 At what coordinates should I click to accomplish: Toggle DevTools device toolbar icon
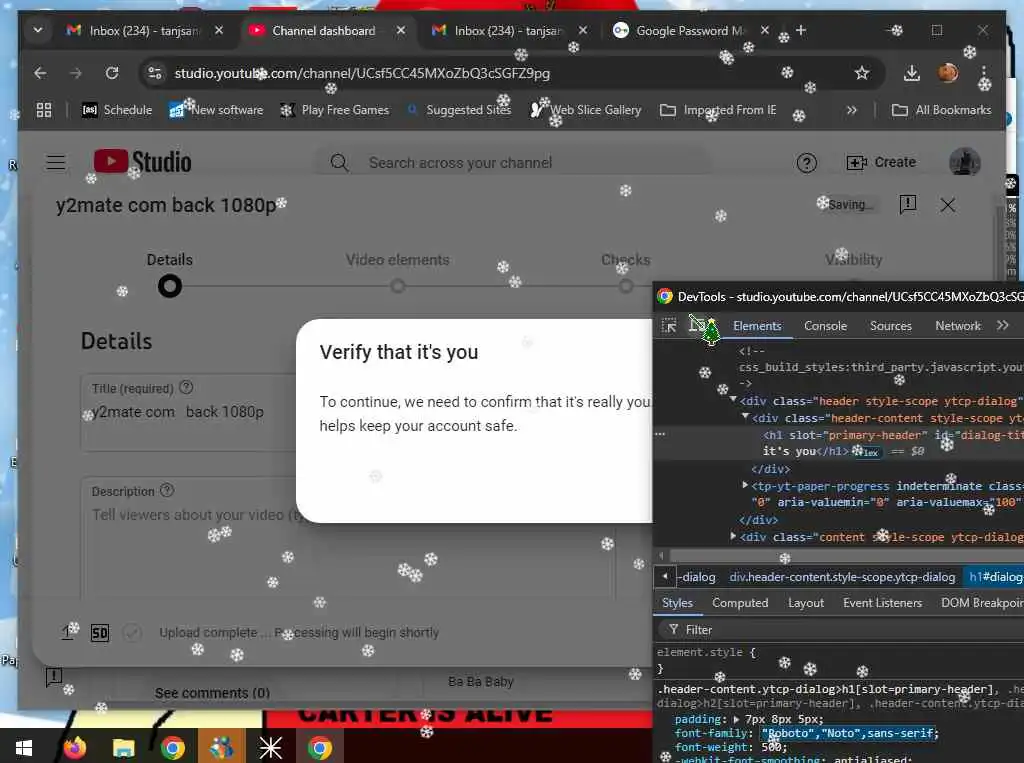click(697, 325)
